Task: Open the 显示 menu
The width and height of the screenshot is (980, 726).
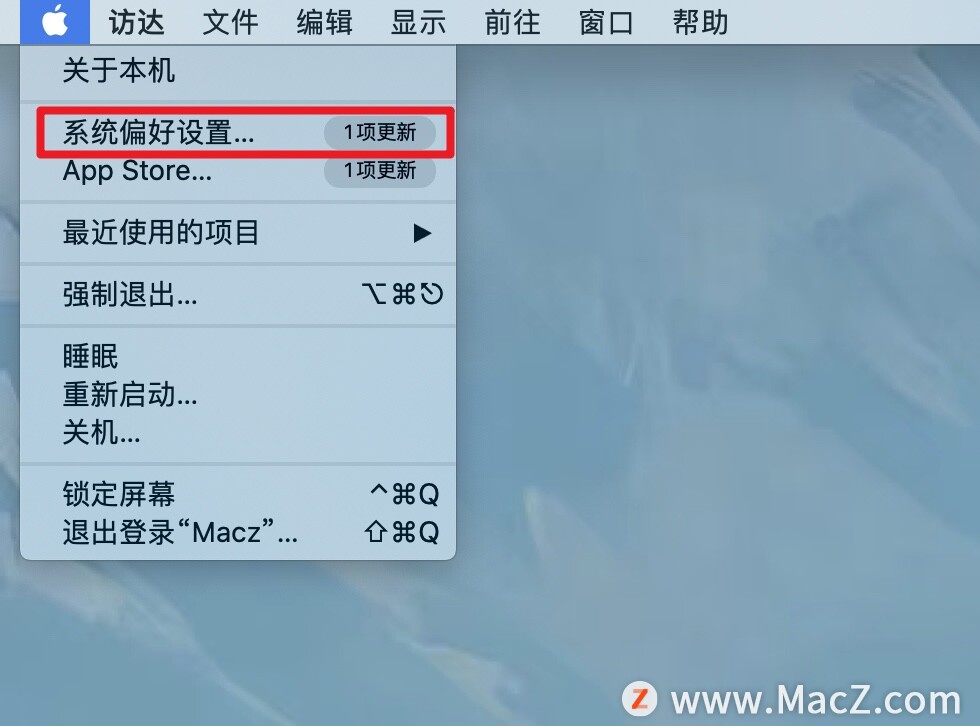Action: (x=418, y=22)
